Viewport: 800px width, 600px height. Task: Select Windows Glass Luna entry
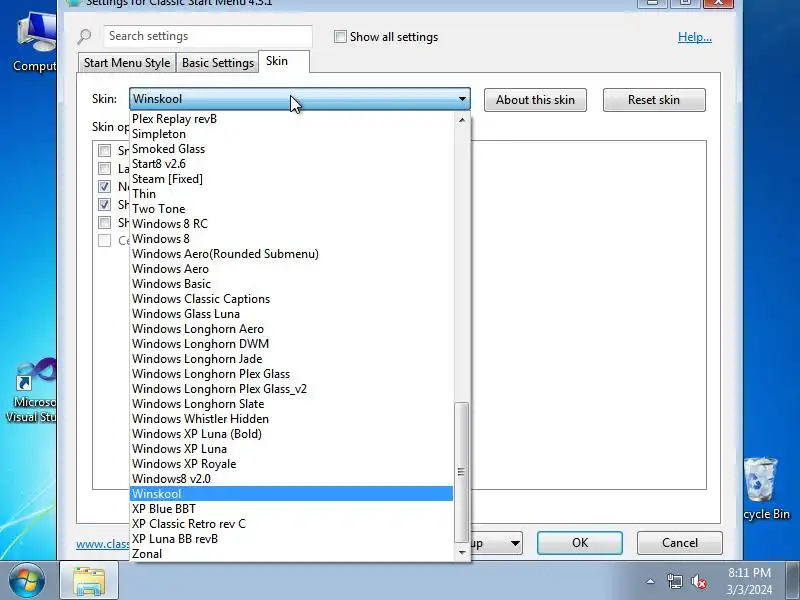point(292,314)
